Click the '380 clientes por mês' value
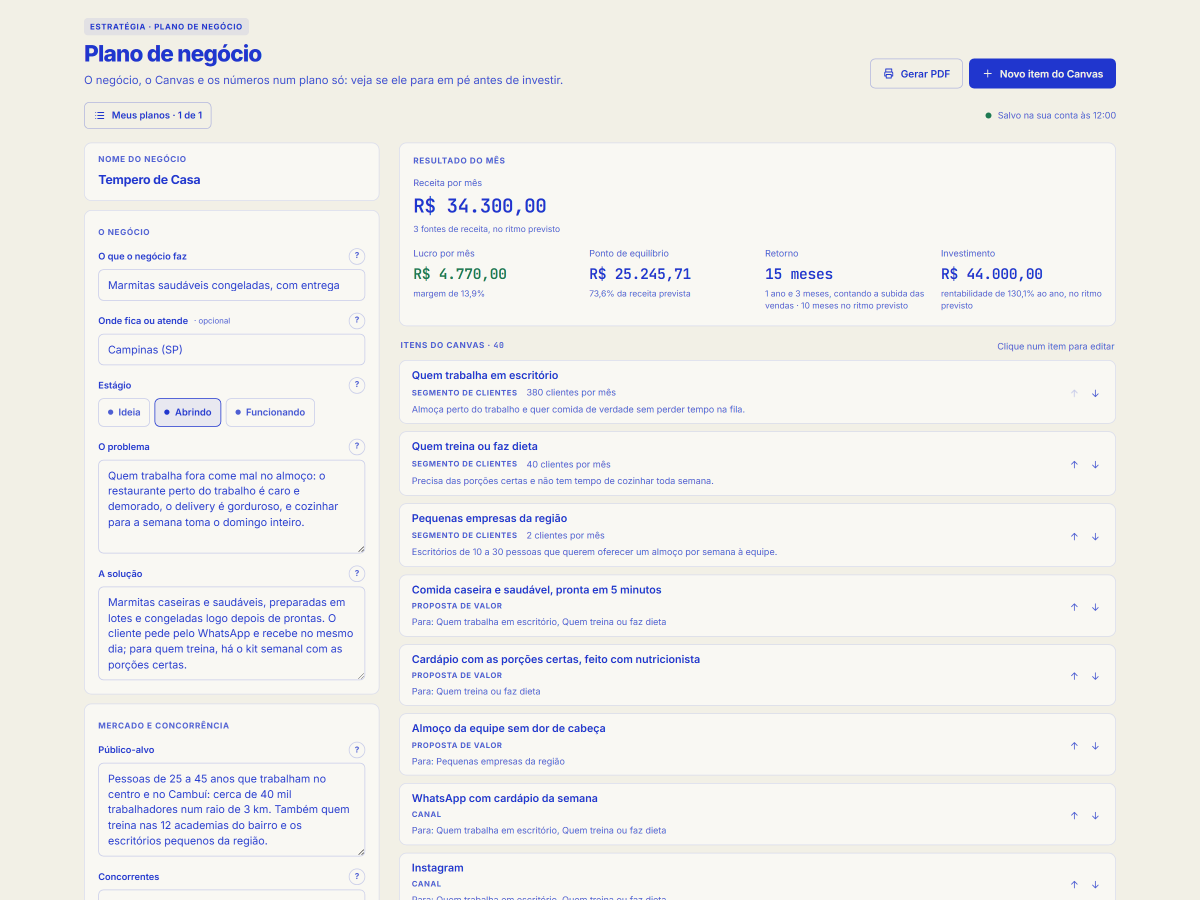This screenshot has width=1200, height=900. pyautogui.click(x=571, y=393)
